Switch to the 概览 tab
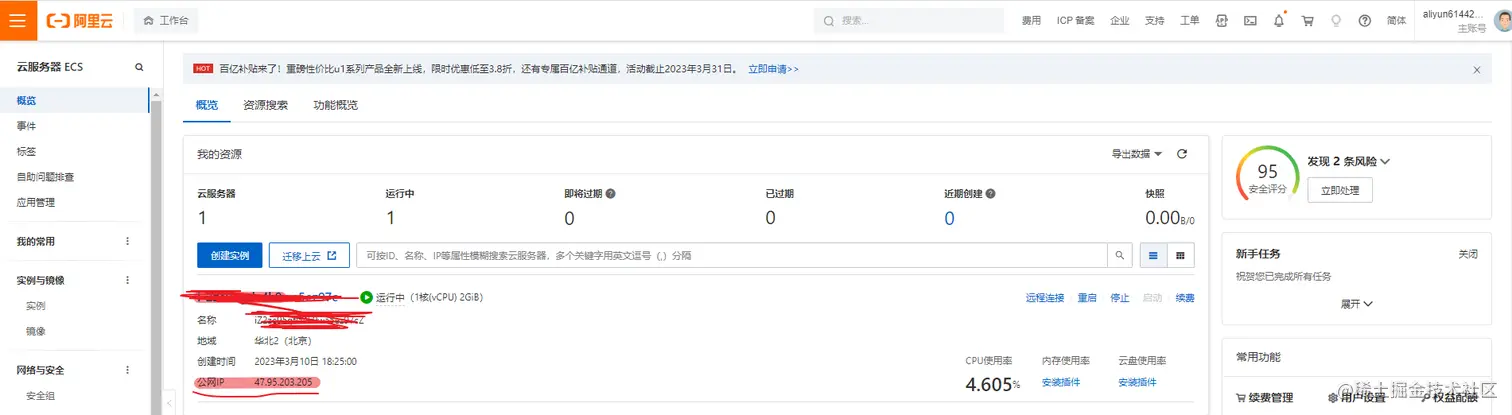The width and height of the screenshot is (1512, 415). [x=207, y=105]
